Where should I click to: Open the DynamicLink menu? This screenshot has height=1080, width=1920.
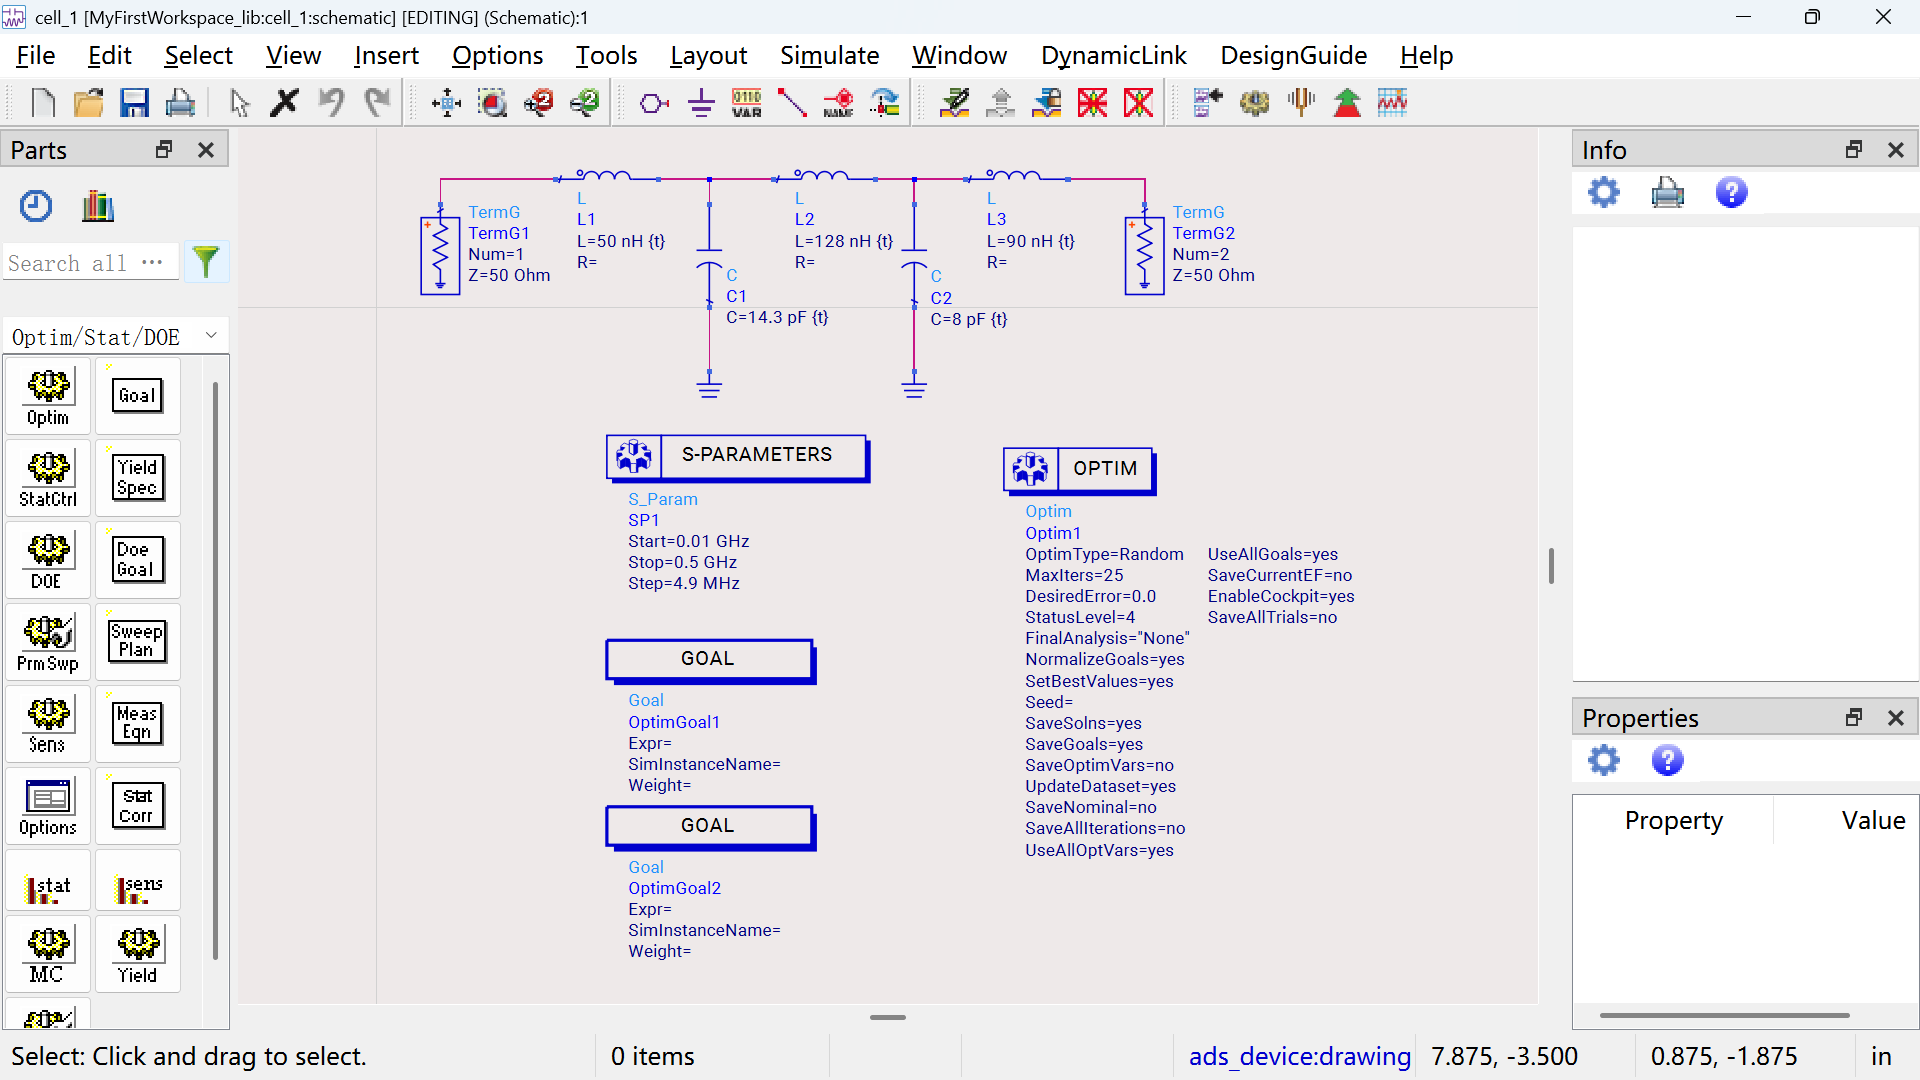click(1113, 55)
